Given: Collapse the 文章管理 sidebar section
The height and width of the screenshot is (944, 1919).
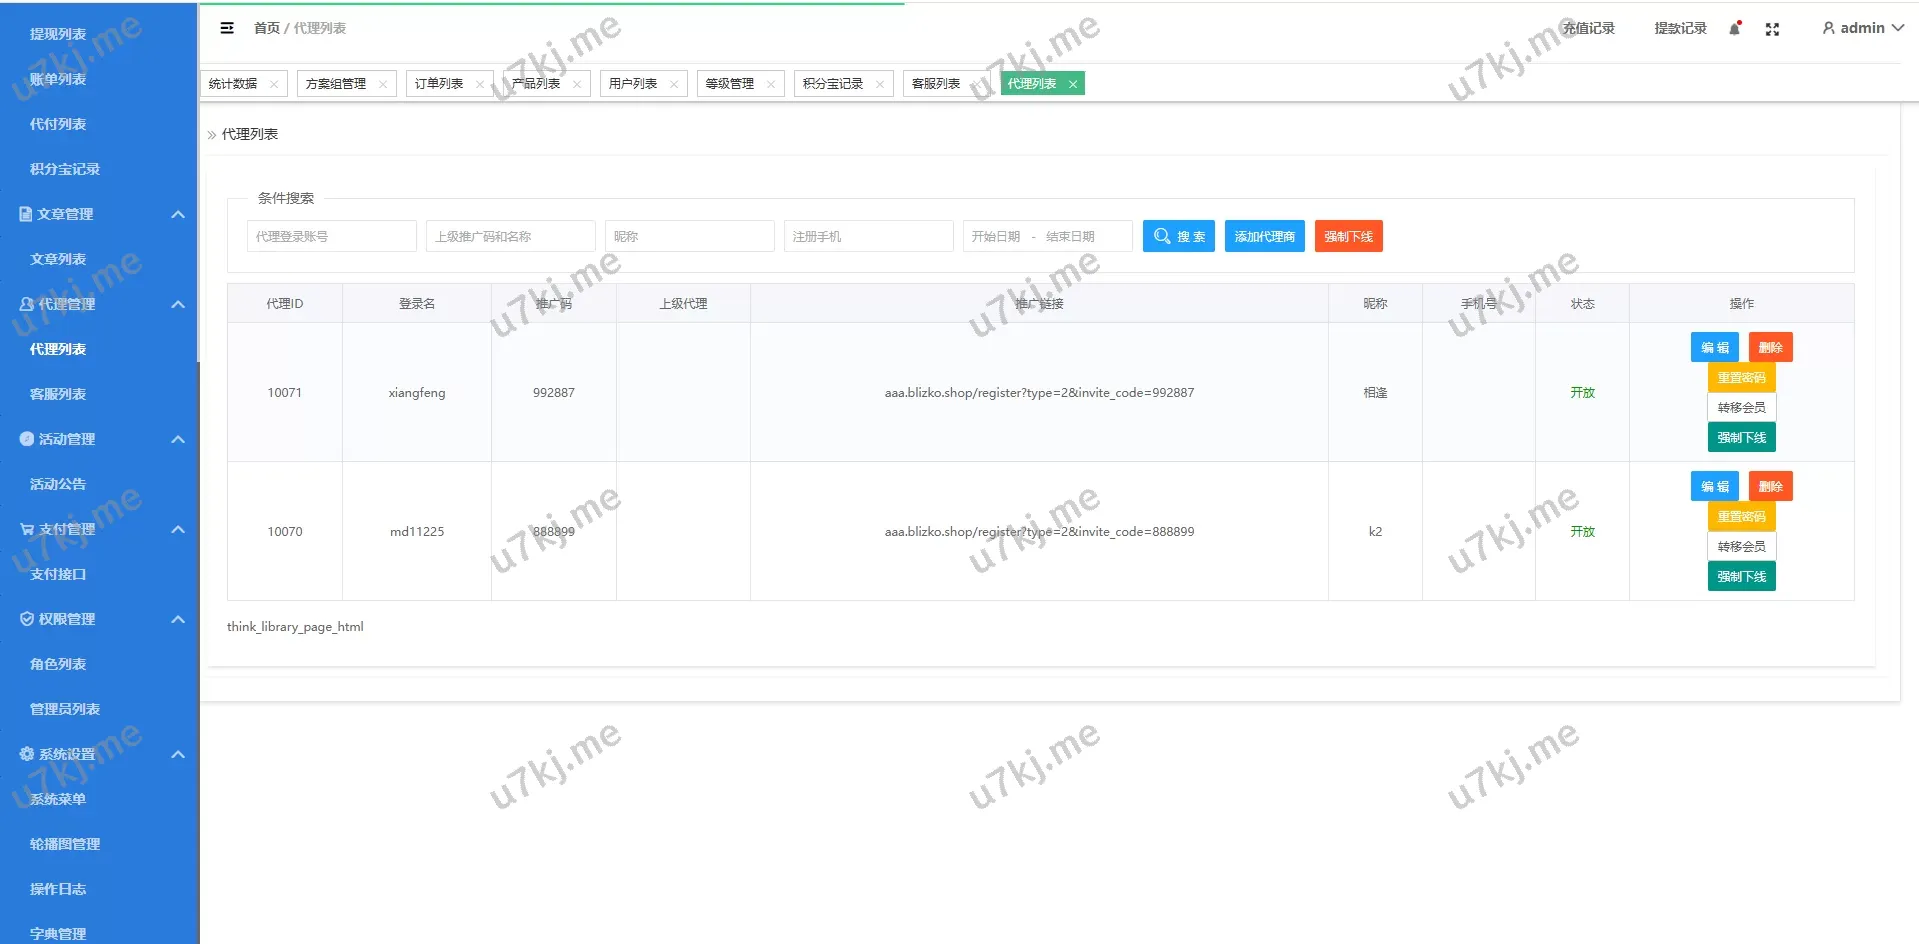Looking at the screenshot, I should [x=178, y=214].
